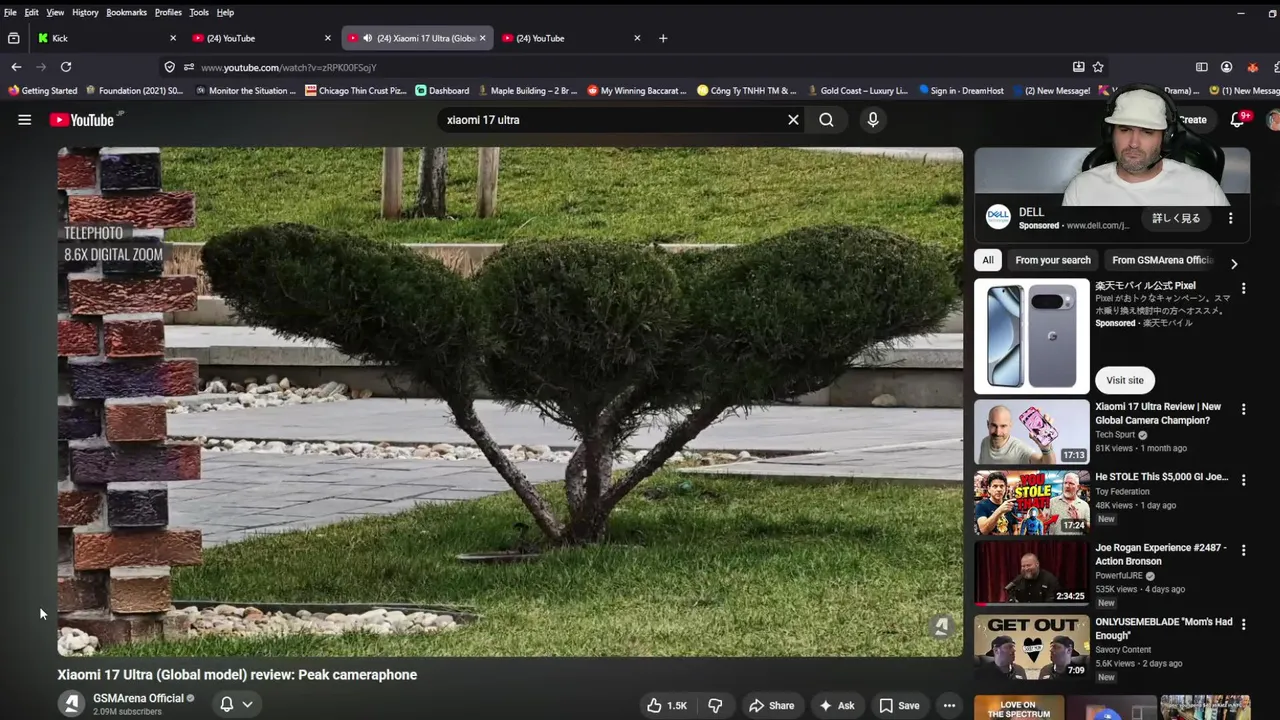Close the Xiaomi 17 Ultra tab
This screenshot has height=720, width=1280.
click(x=482, y=38)
